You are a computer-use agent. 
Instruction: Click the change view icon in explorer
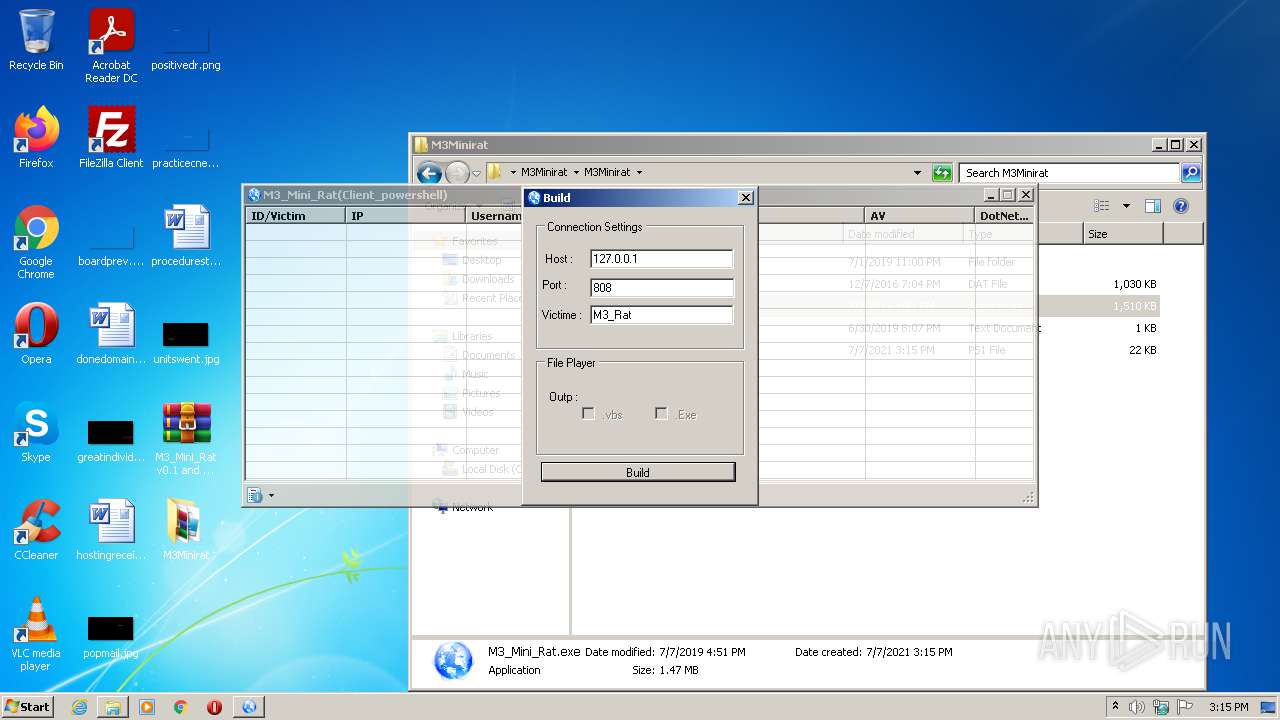(x=1102, y=206)
